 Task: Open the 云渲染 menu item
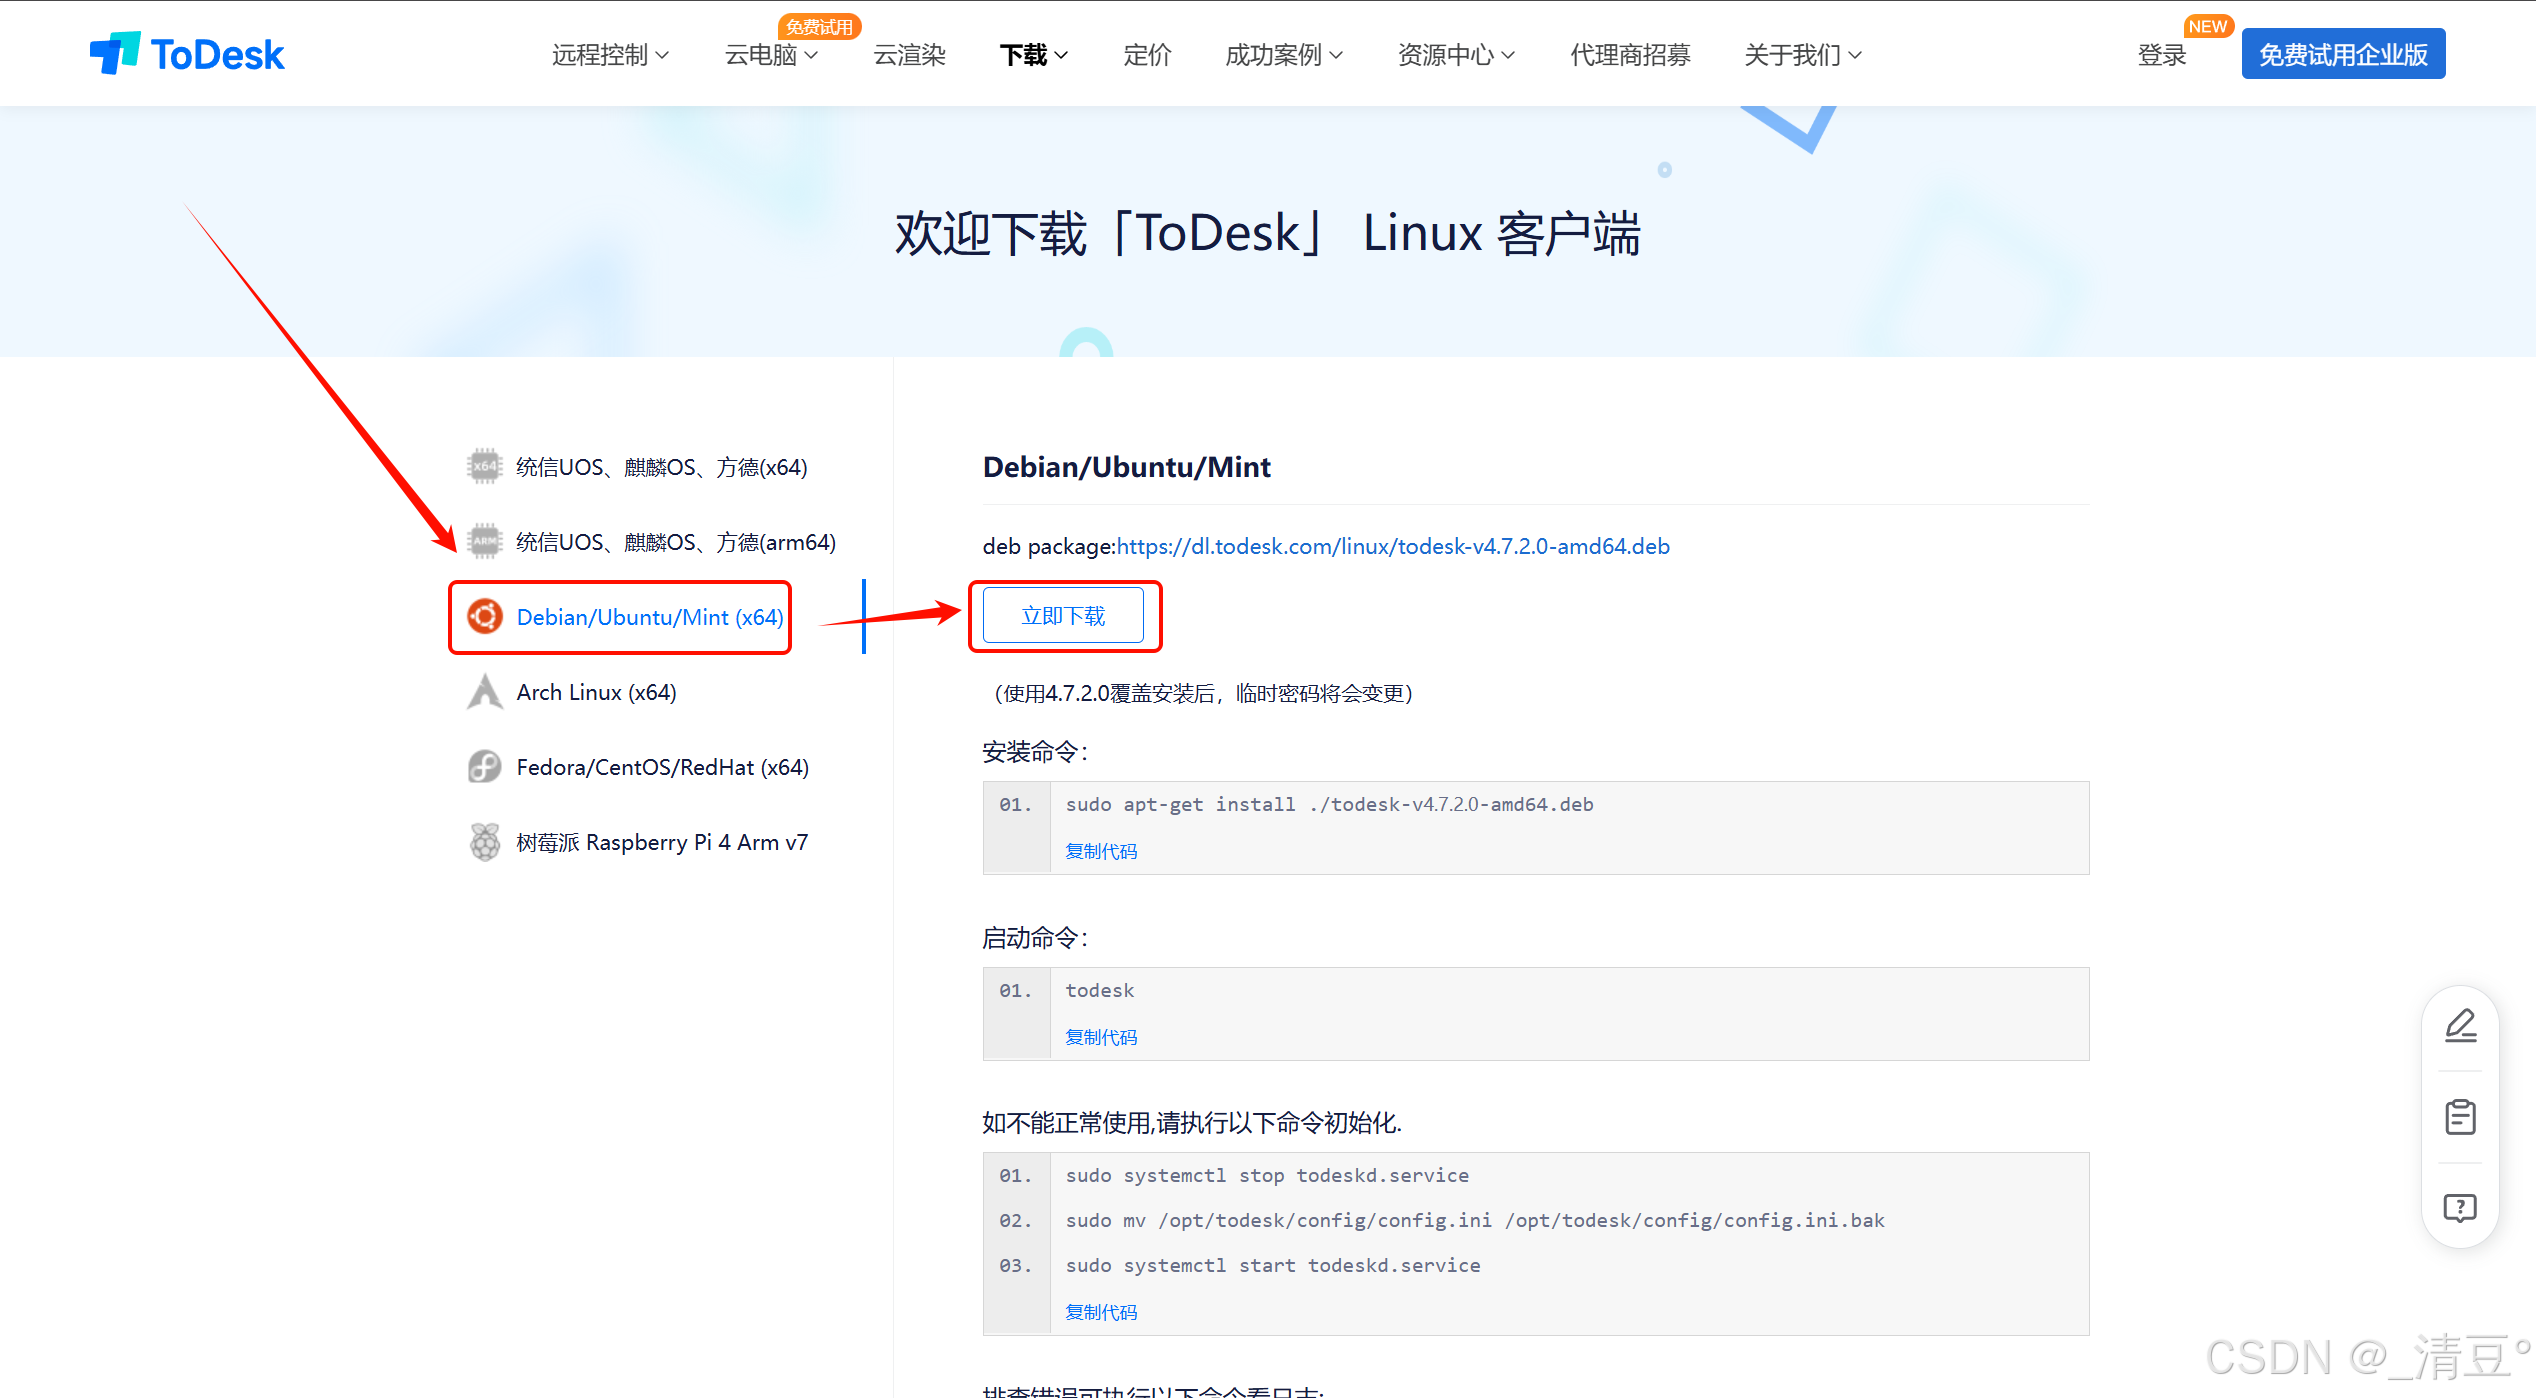click(909, 55)
